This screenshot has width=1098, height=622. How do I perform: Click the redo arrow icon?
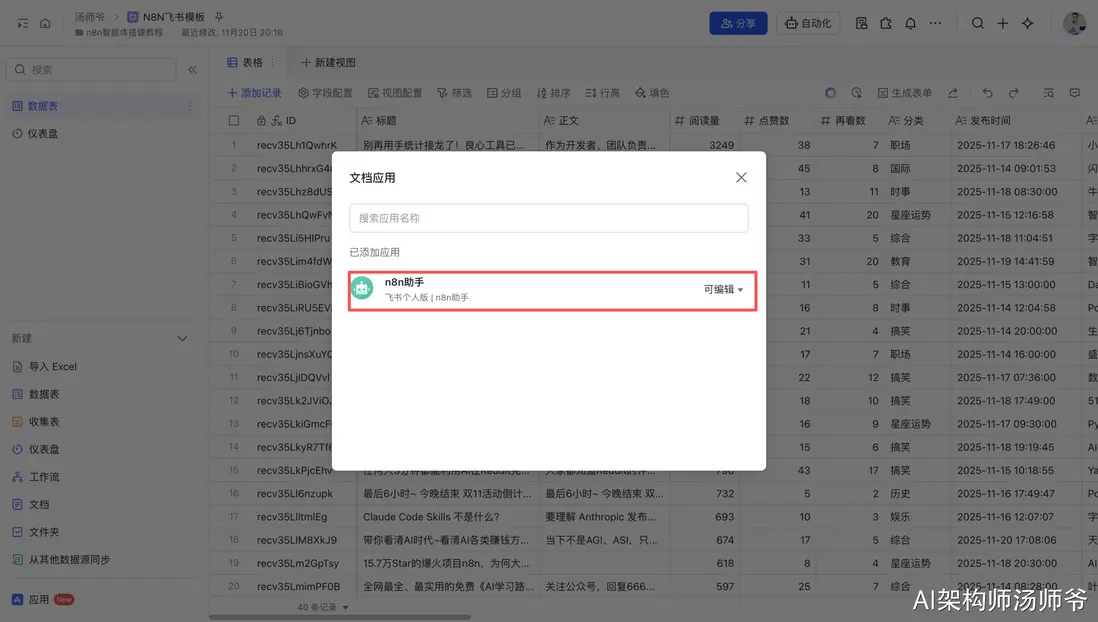tap(1013, 92)
